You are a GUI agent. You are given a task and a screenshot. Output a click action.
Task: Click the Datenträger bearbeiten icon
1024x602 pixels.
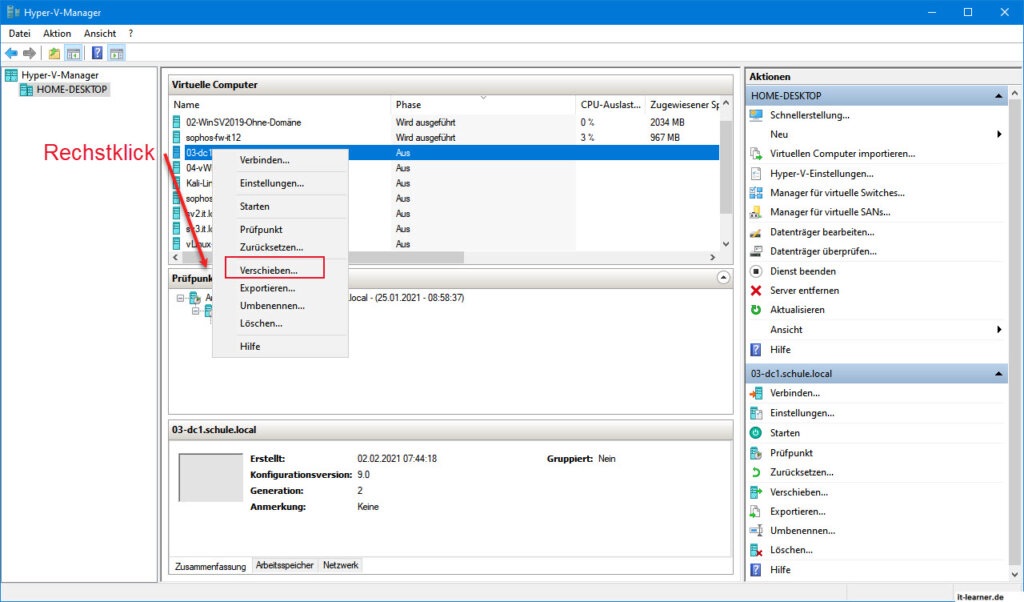tap(756, 232)
